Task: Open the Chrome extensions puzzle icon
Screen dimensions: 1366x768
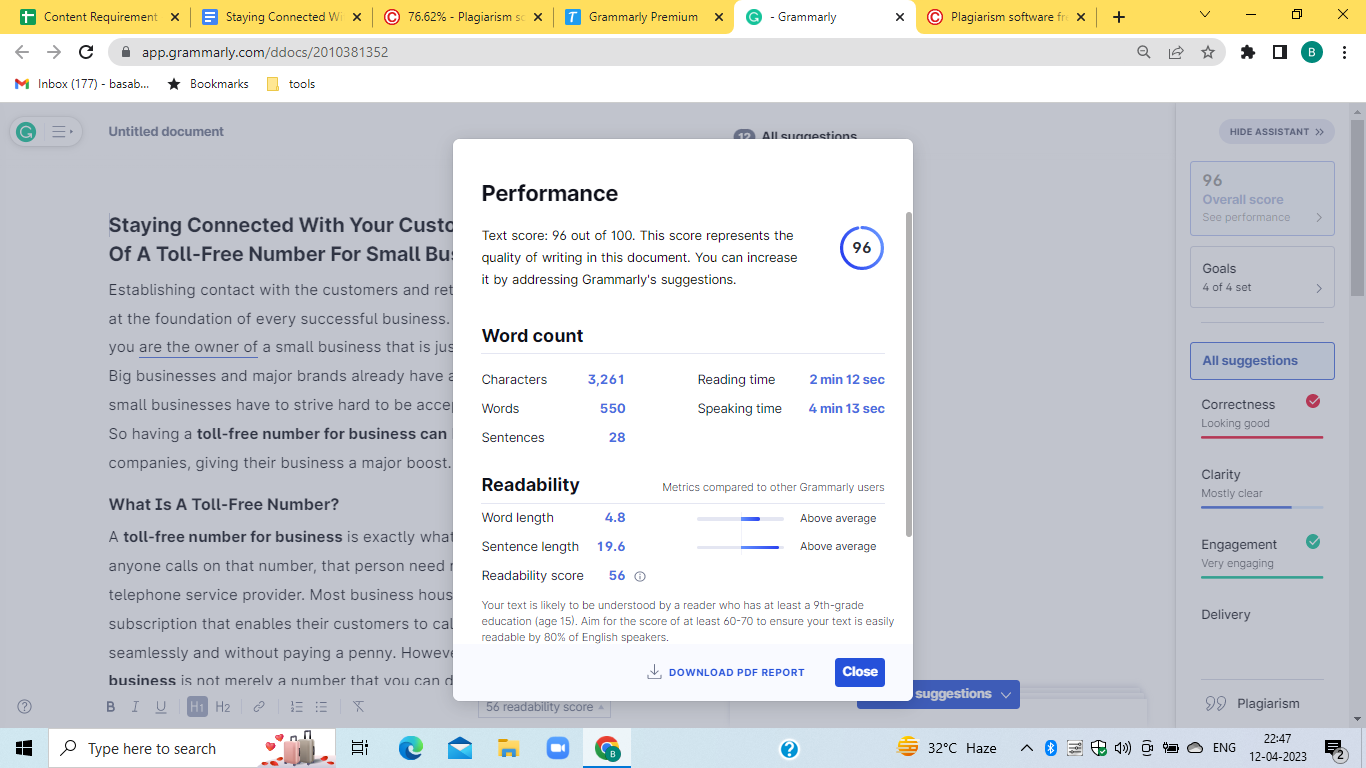Action: tap(1248, 52)
